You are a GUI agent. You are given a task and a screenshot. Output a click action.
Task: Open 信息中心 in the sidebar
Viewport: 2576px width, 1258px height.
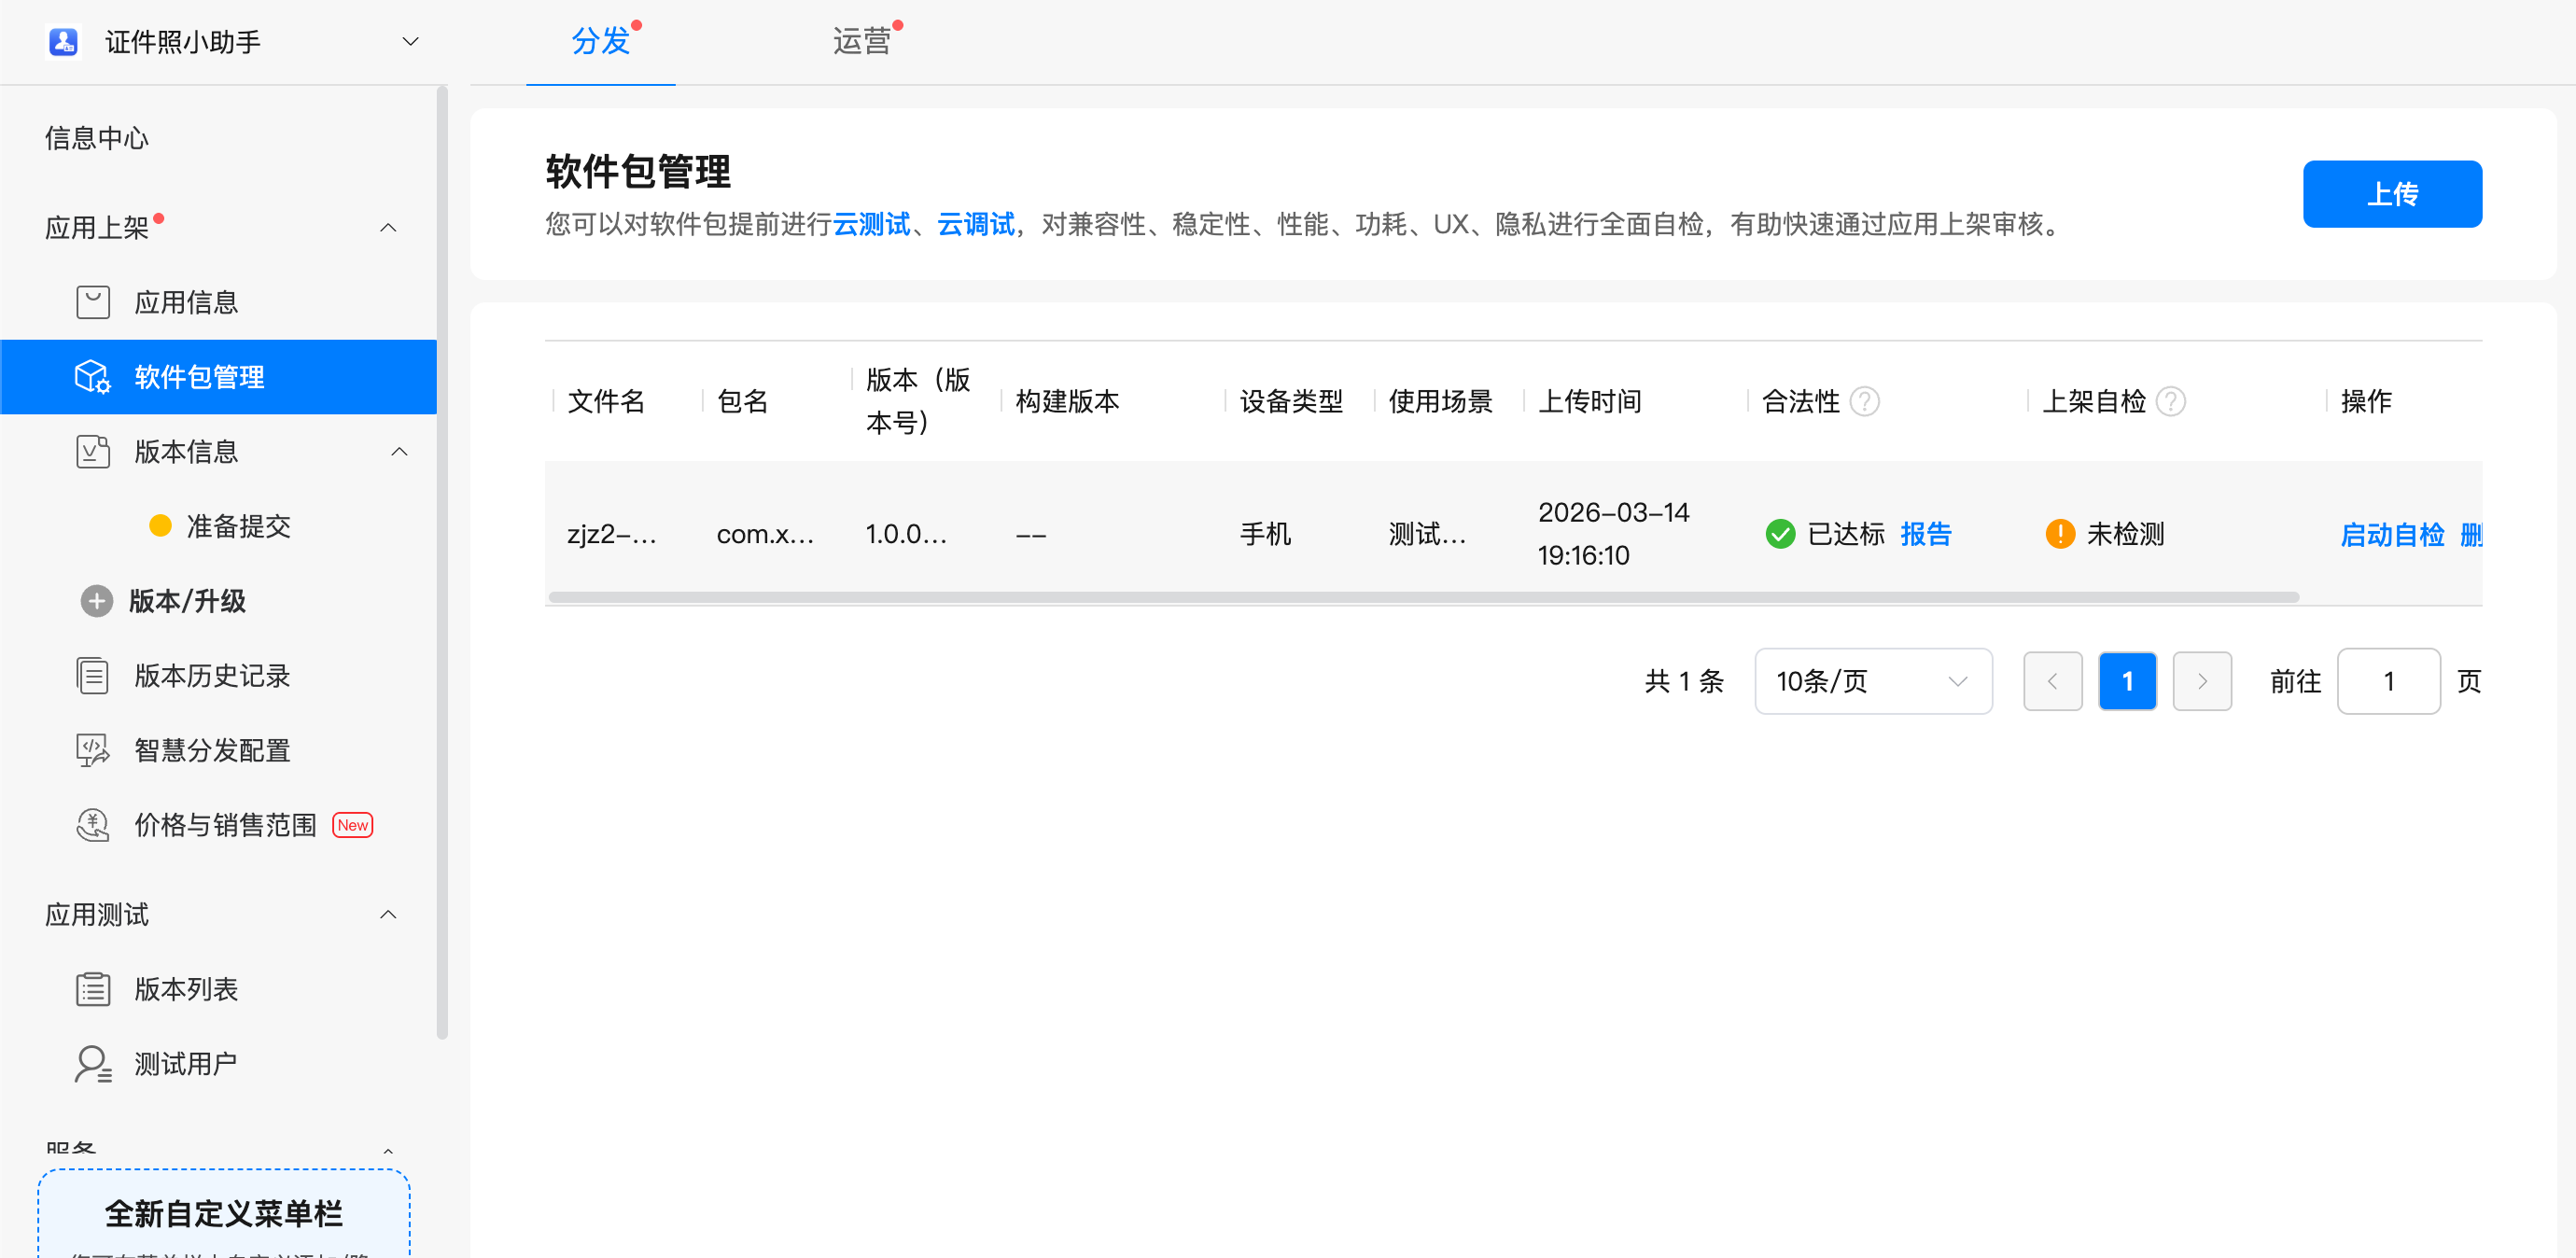click(96, 138)
